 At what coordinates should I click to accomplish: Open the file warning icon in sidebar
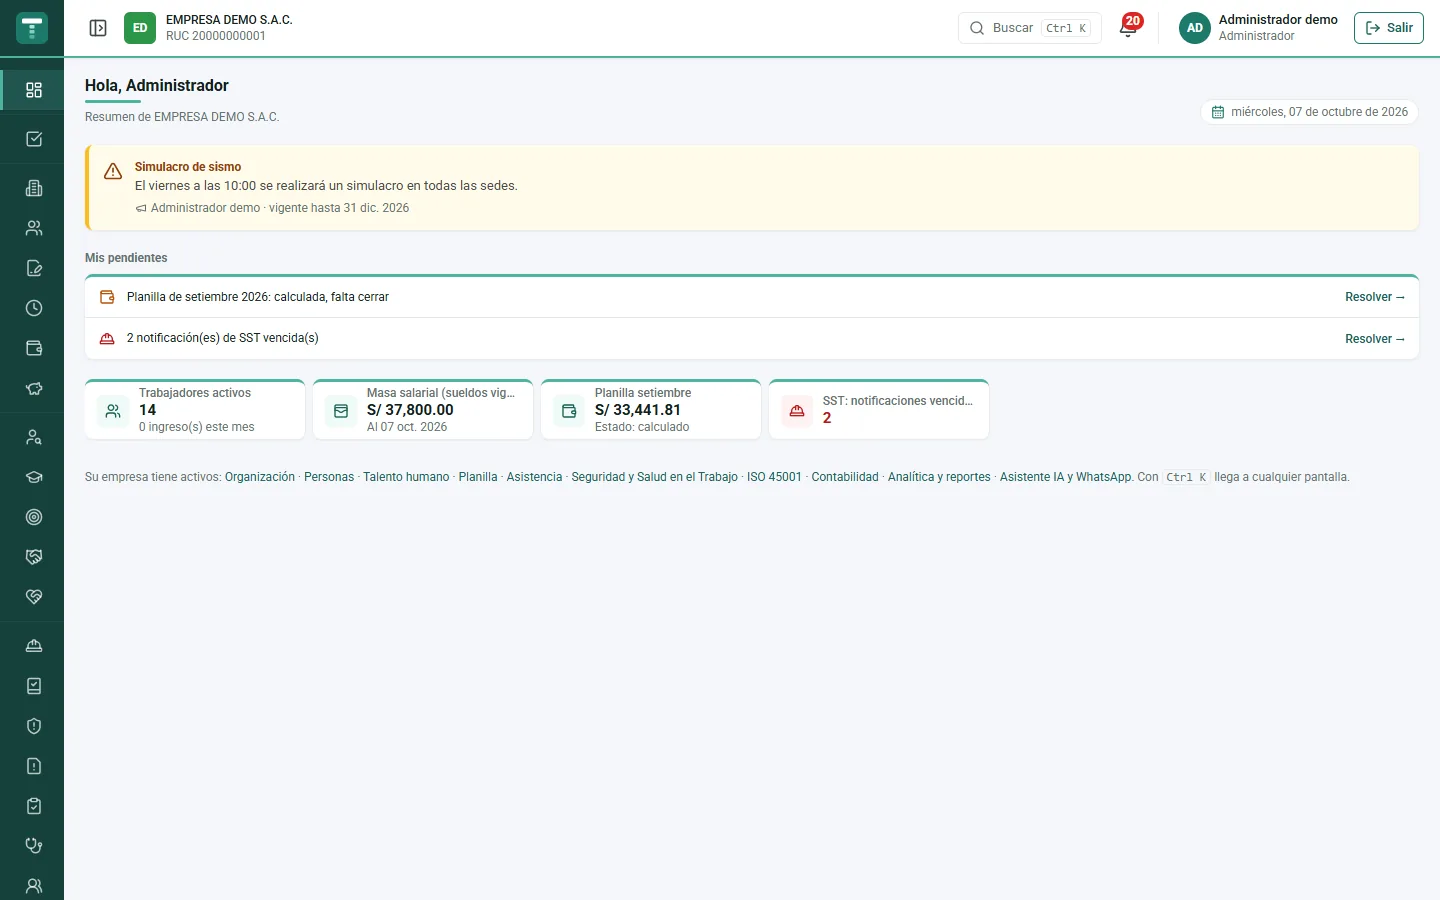pos(34,766)
